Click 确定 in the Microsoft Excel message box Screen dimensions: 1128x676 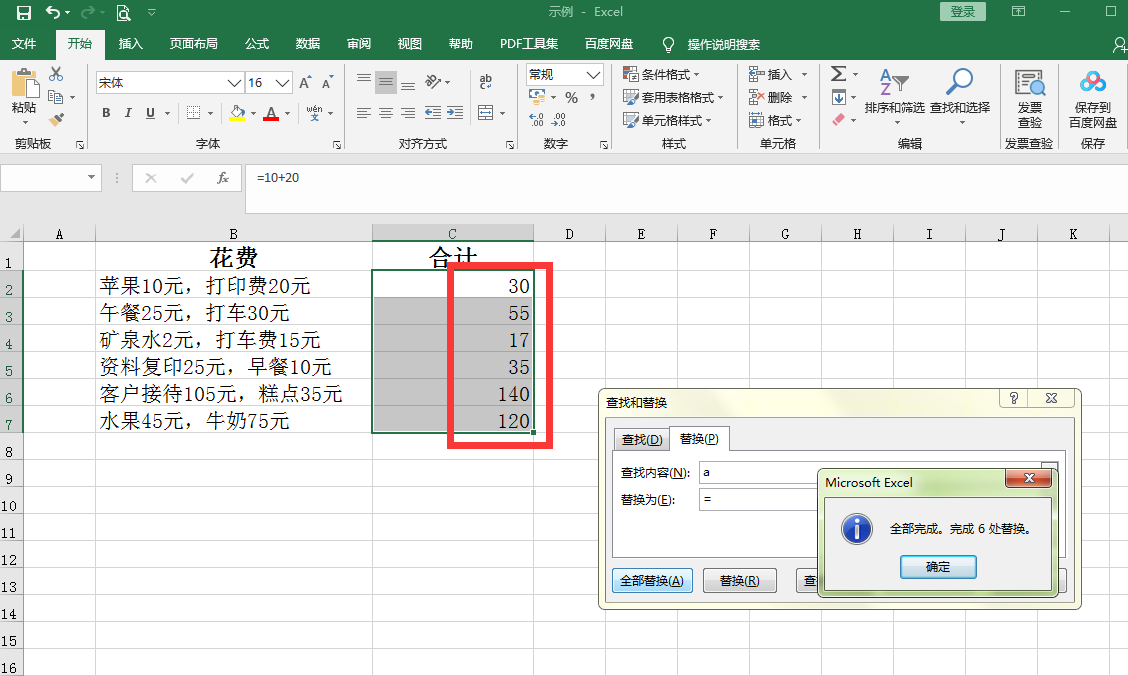coord(938,567)
